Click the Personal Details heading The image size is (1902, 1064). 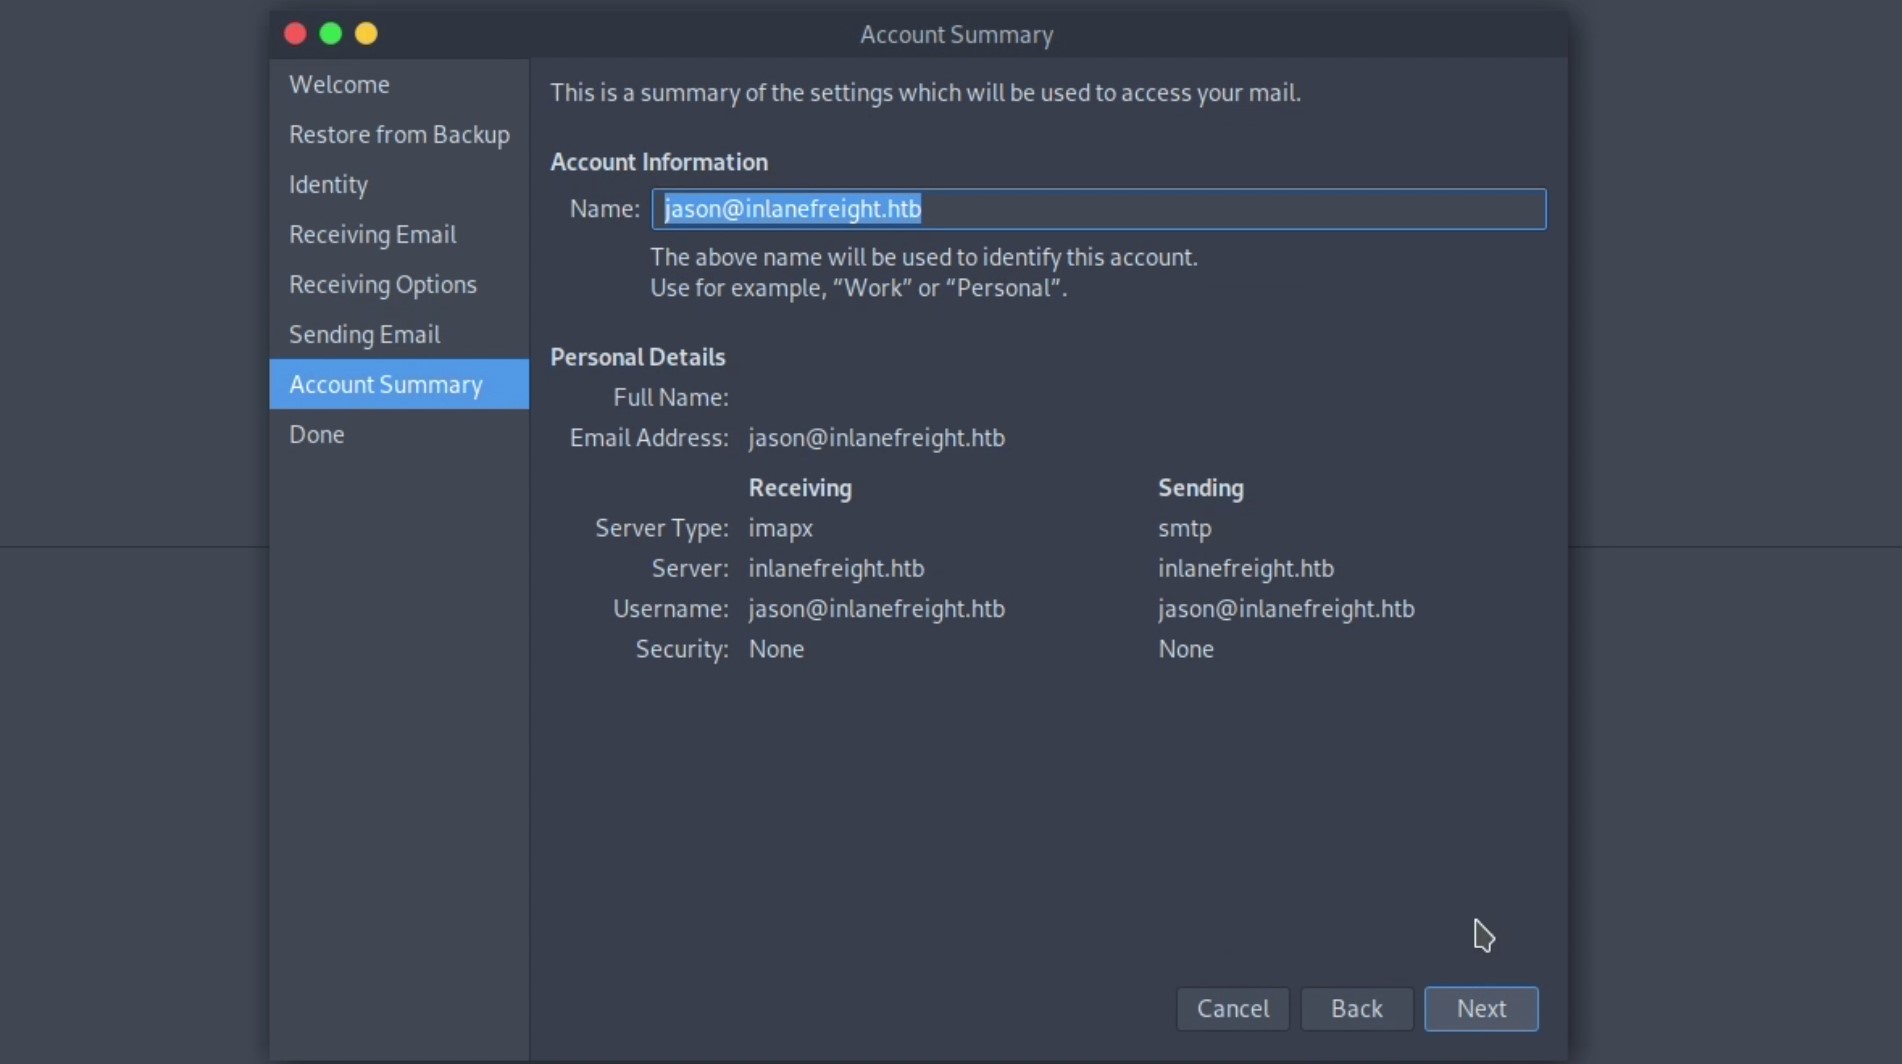tap(638, 357)
